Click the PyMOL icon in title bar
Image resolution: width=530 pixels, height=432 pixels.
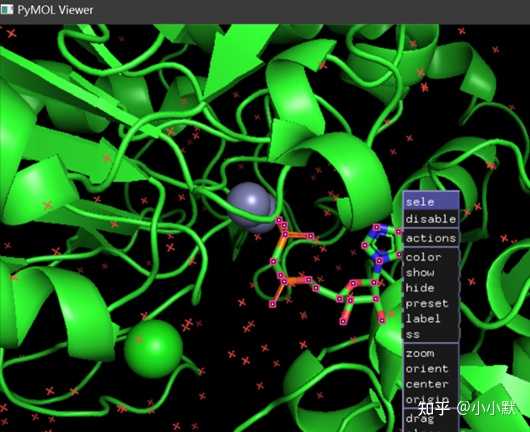(7, 9)
